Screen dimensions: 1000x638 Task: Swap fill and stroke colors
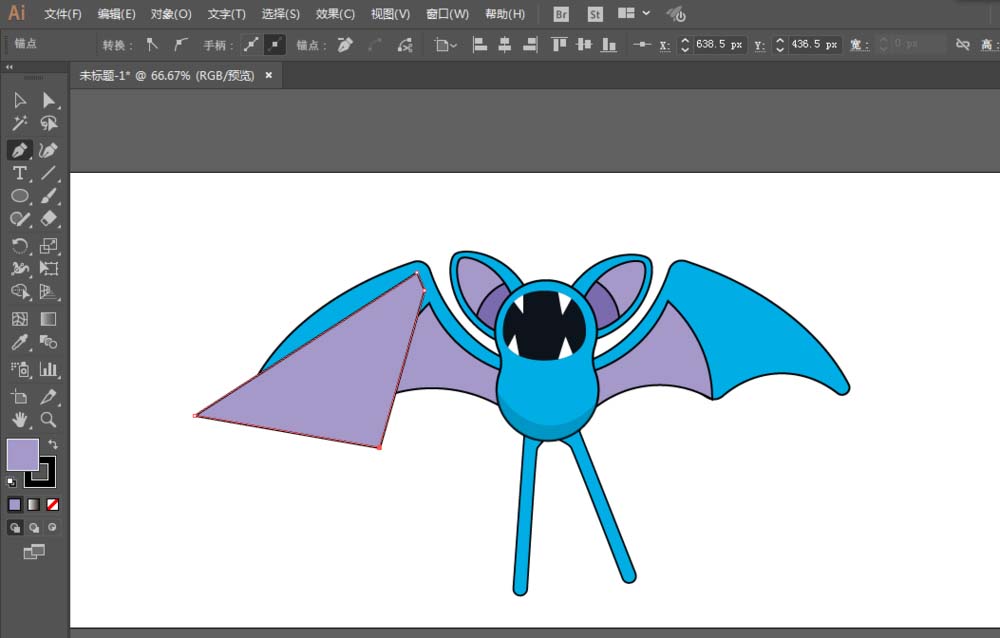(x=53, y=444)
